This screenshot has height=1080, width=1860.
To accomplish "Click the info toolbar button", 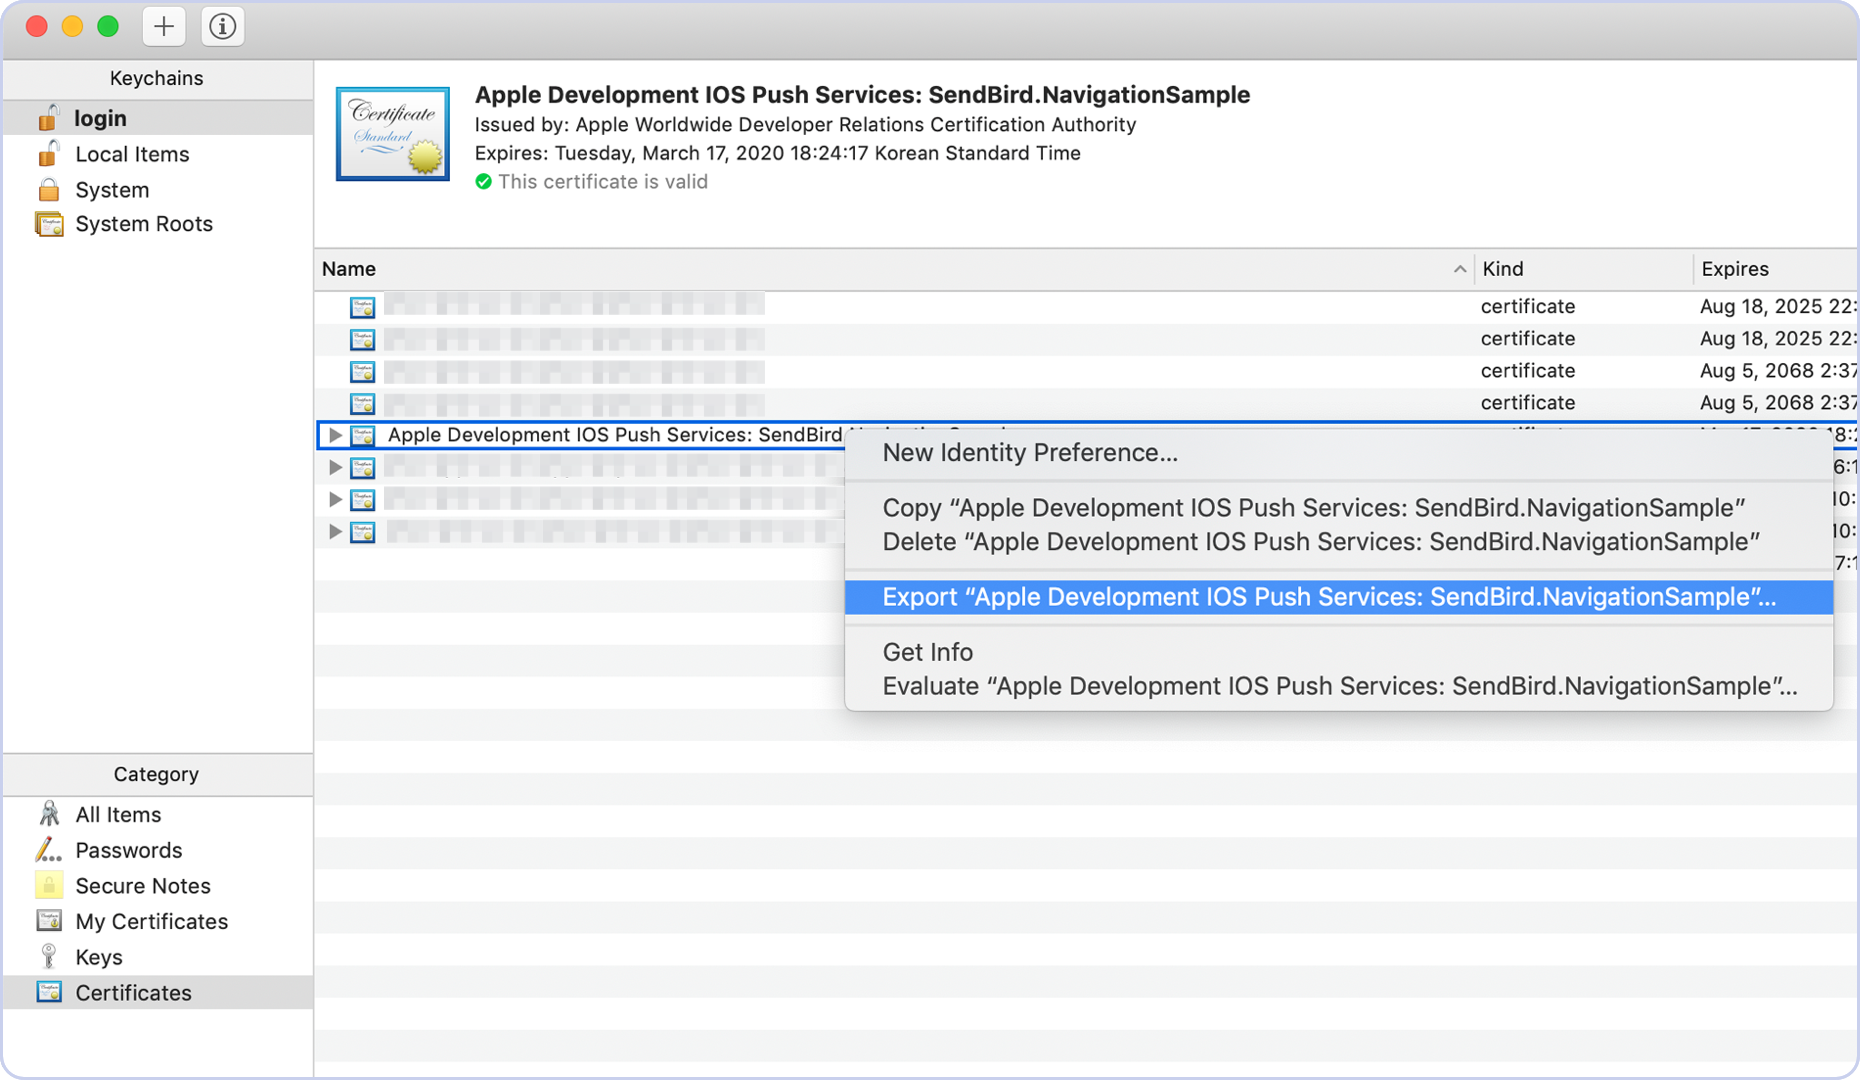I will click(x=222, y=27).
